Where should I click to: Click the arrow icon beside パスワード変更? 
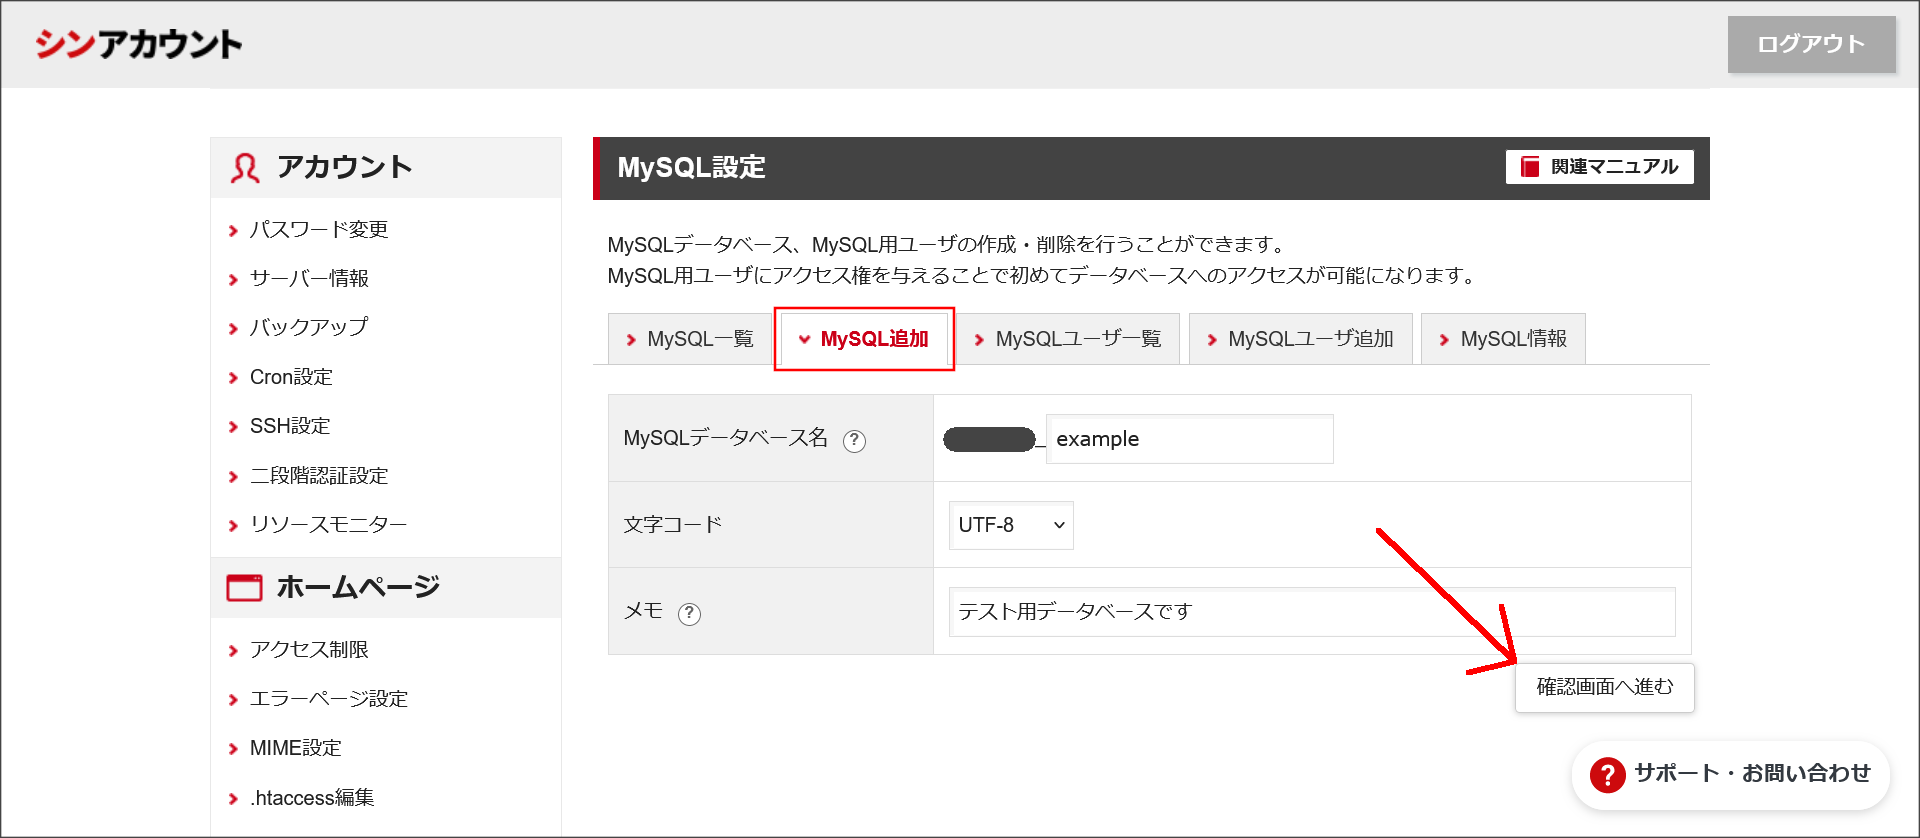pos(233,231)
